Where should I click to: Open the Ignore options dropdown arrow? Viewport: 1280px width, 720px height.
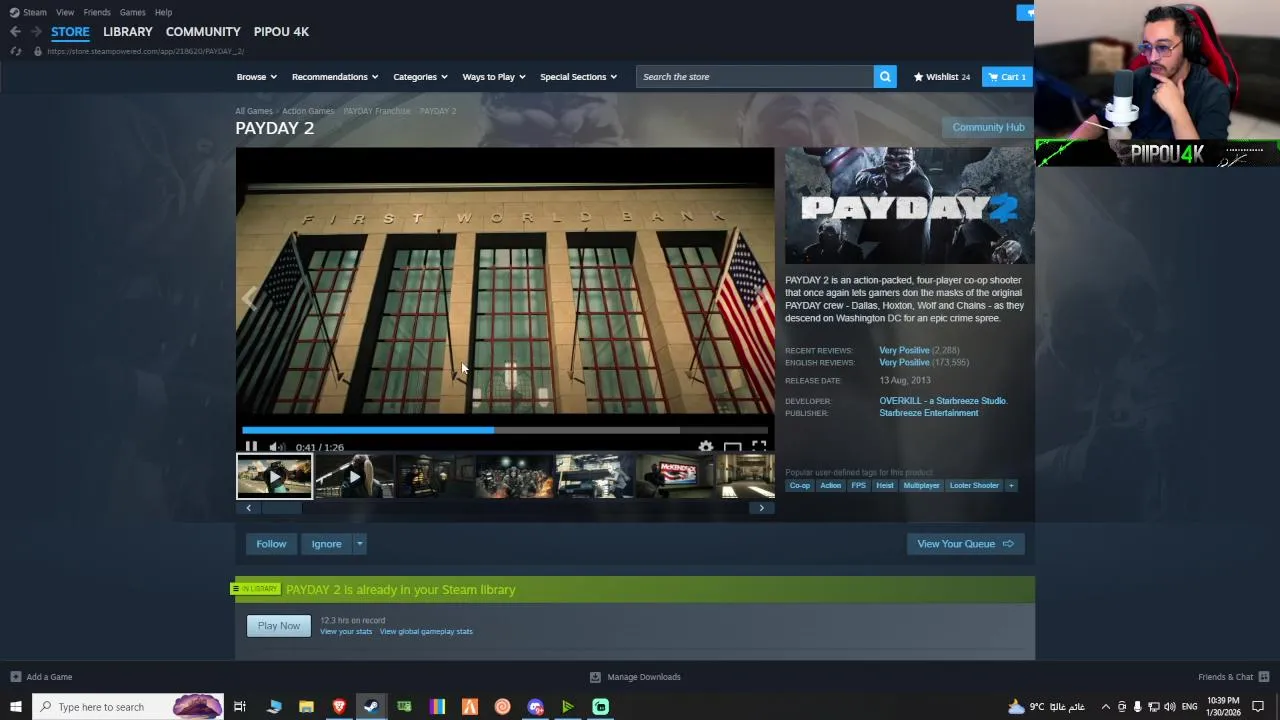360,544
